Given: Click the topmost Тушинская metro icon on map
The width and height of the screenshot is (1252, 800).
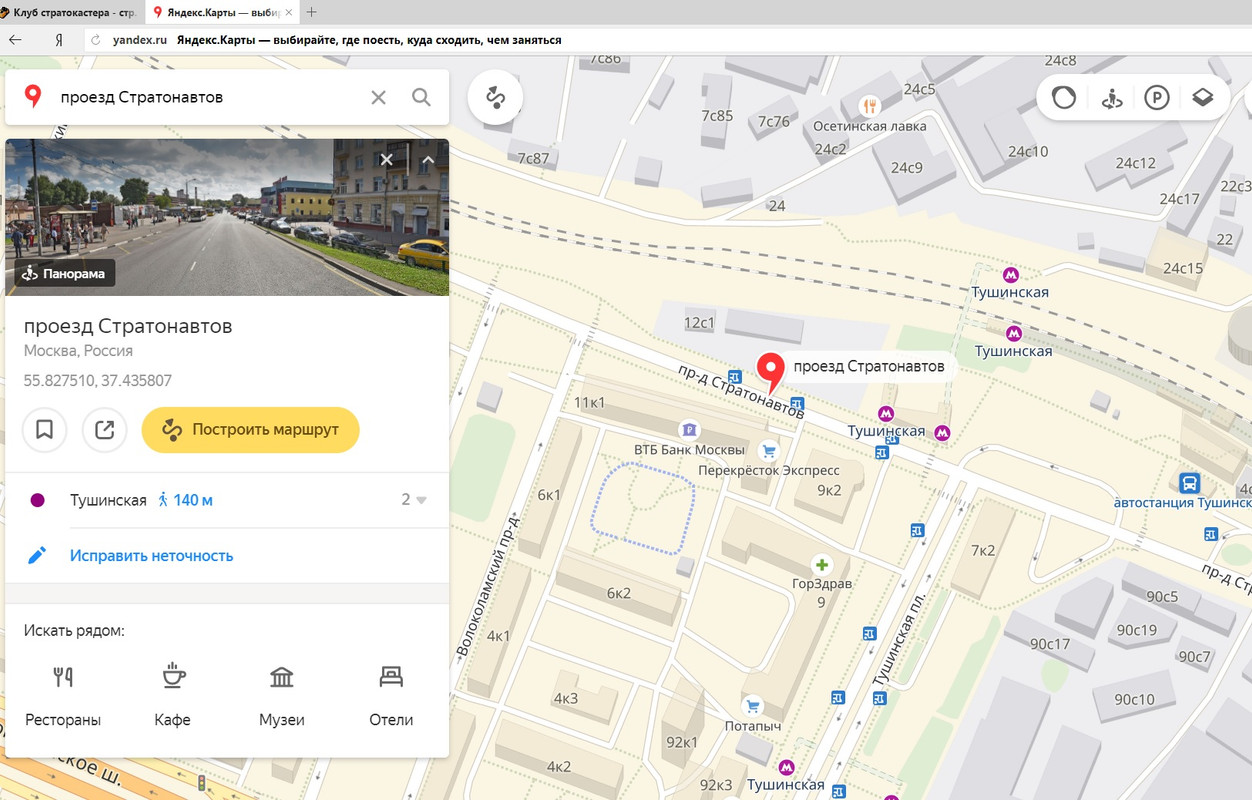Looking at the screenshot, I should point(1011,273).
